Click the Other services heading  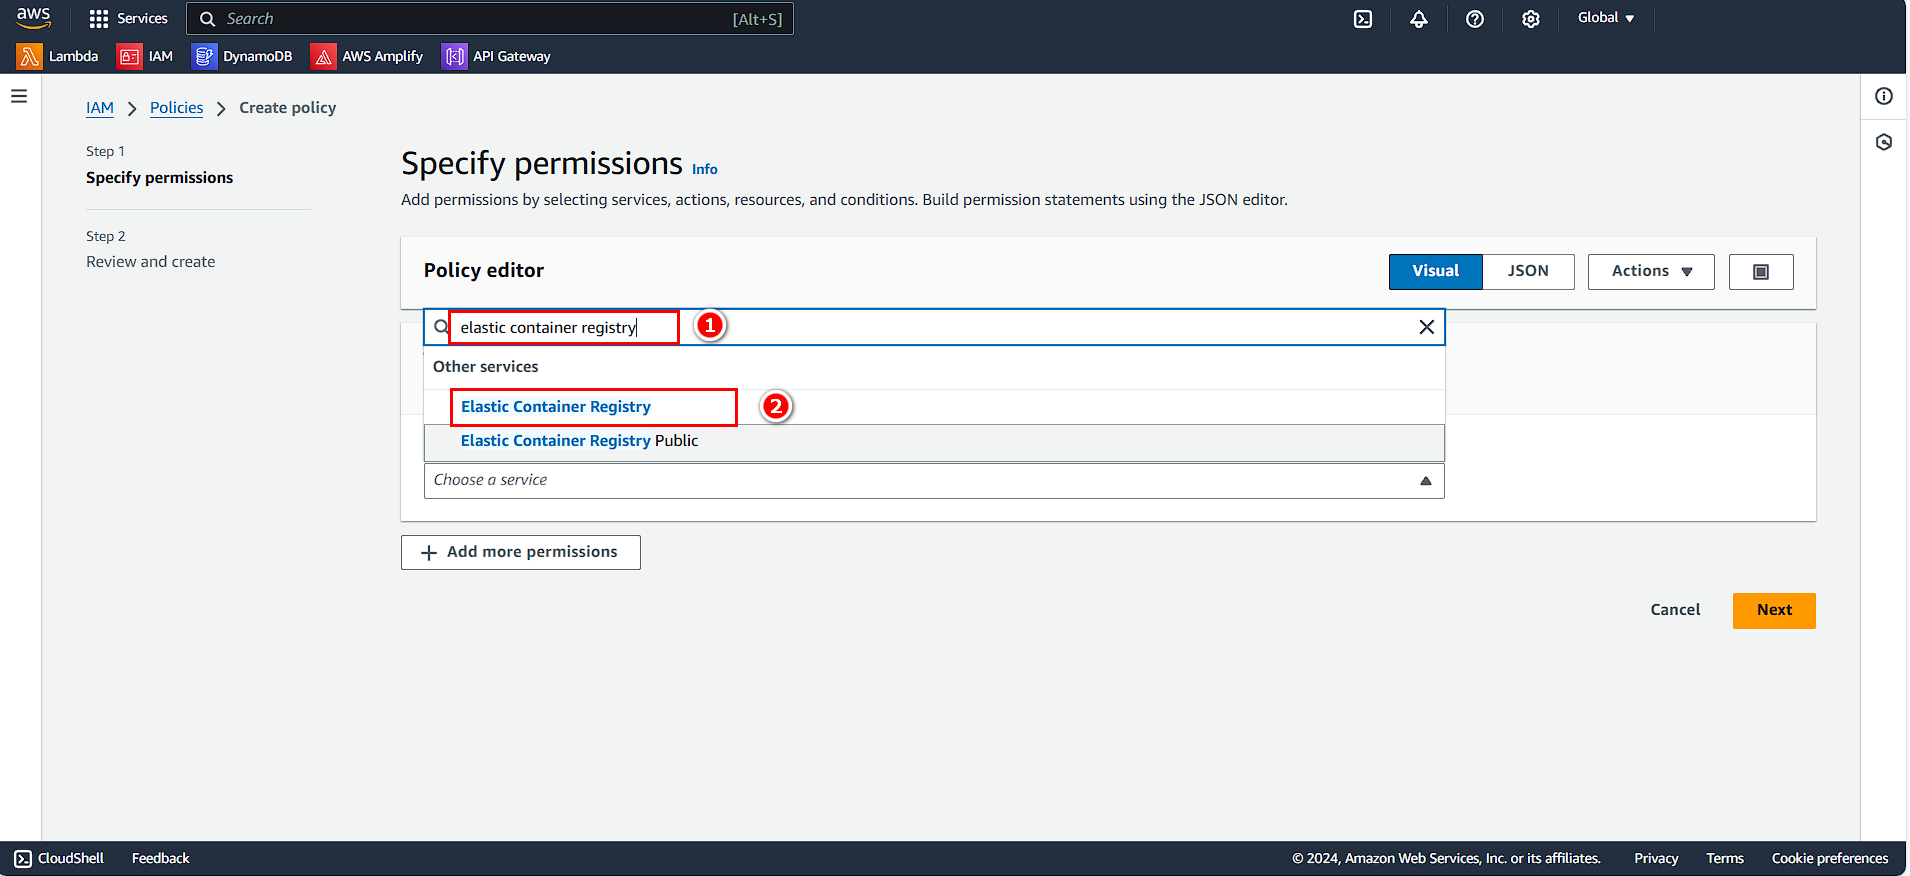point(486,367)
